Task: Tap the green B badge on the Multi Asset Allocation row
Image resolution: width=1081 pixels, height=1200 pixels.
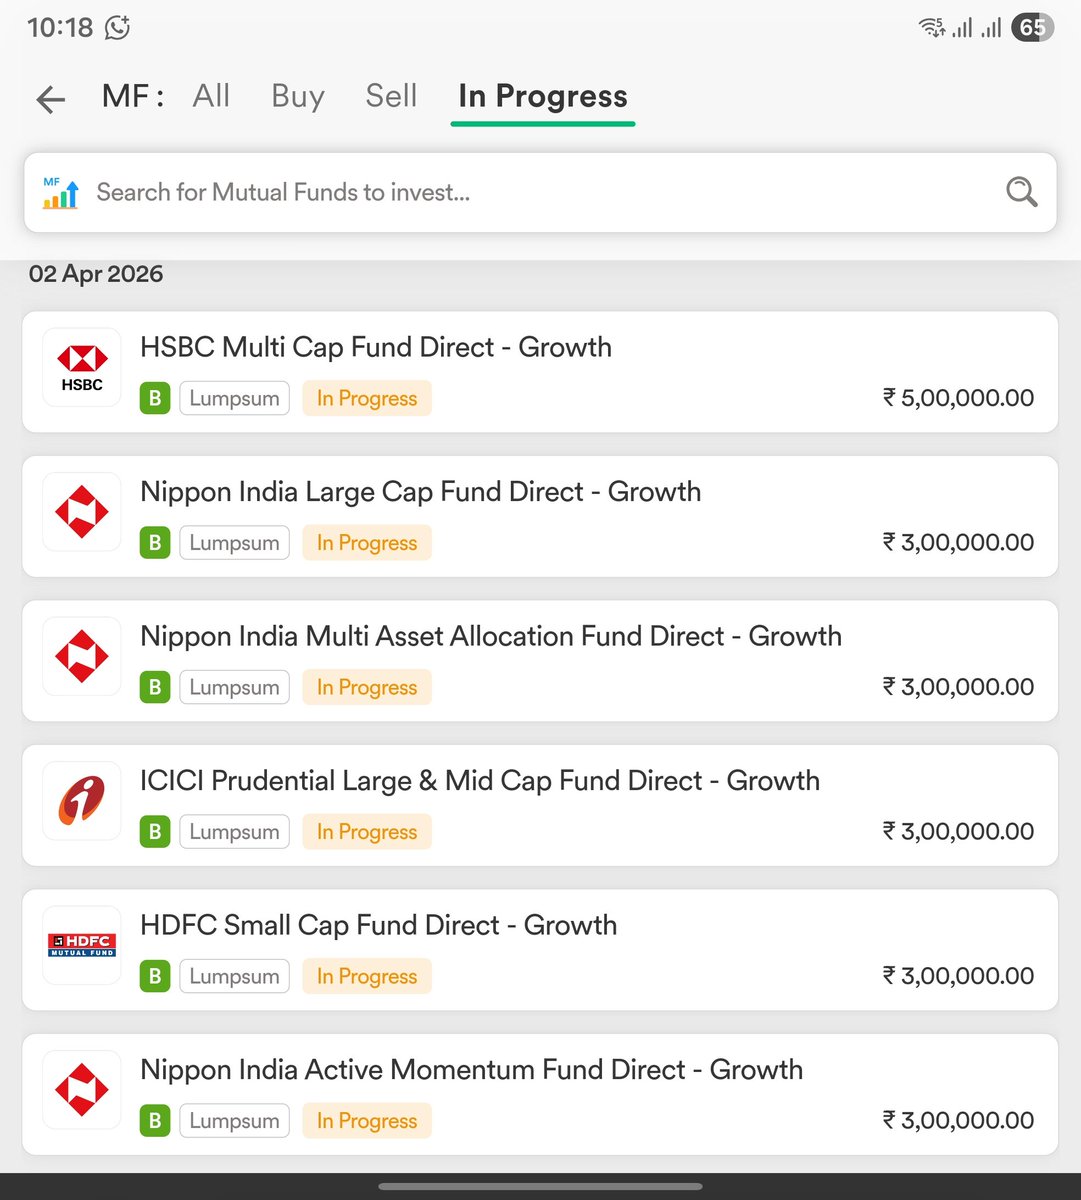Action: (155, 687)
